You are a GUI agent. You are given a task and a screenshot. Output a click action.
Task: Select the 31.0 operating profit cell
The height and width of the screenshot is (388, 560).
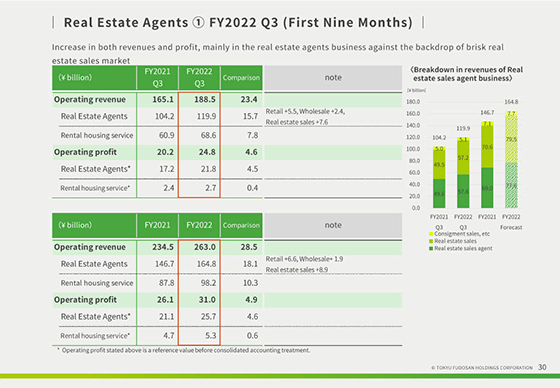click(x=207, y=299)
